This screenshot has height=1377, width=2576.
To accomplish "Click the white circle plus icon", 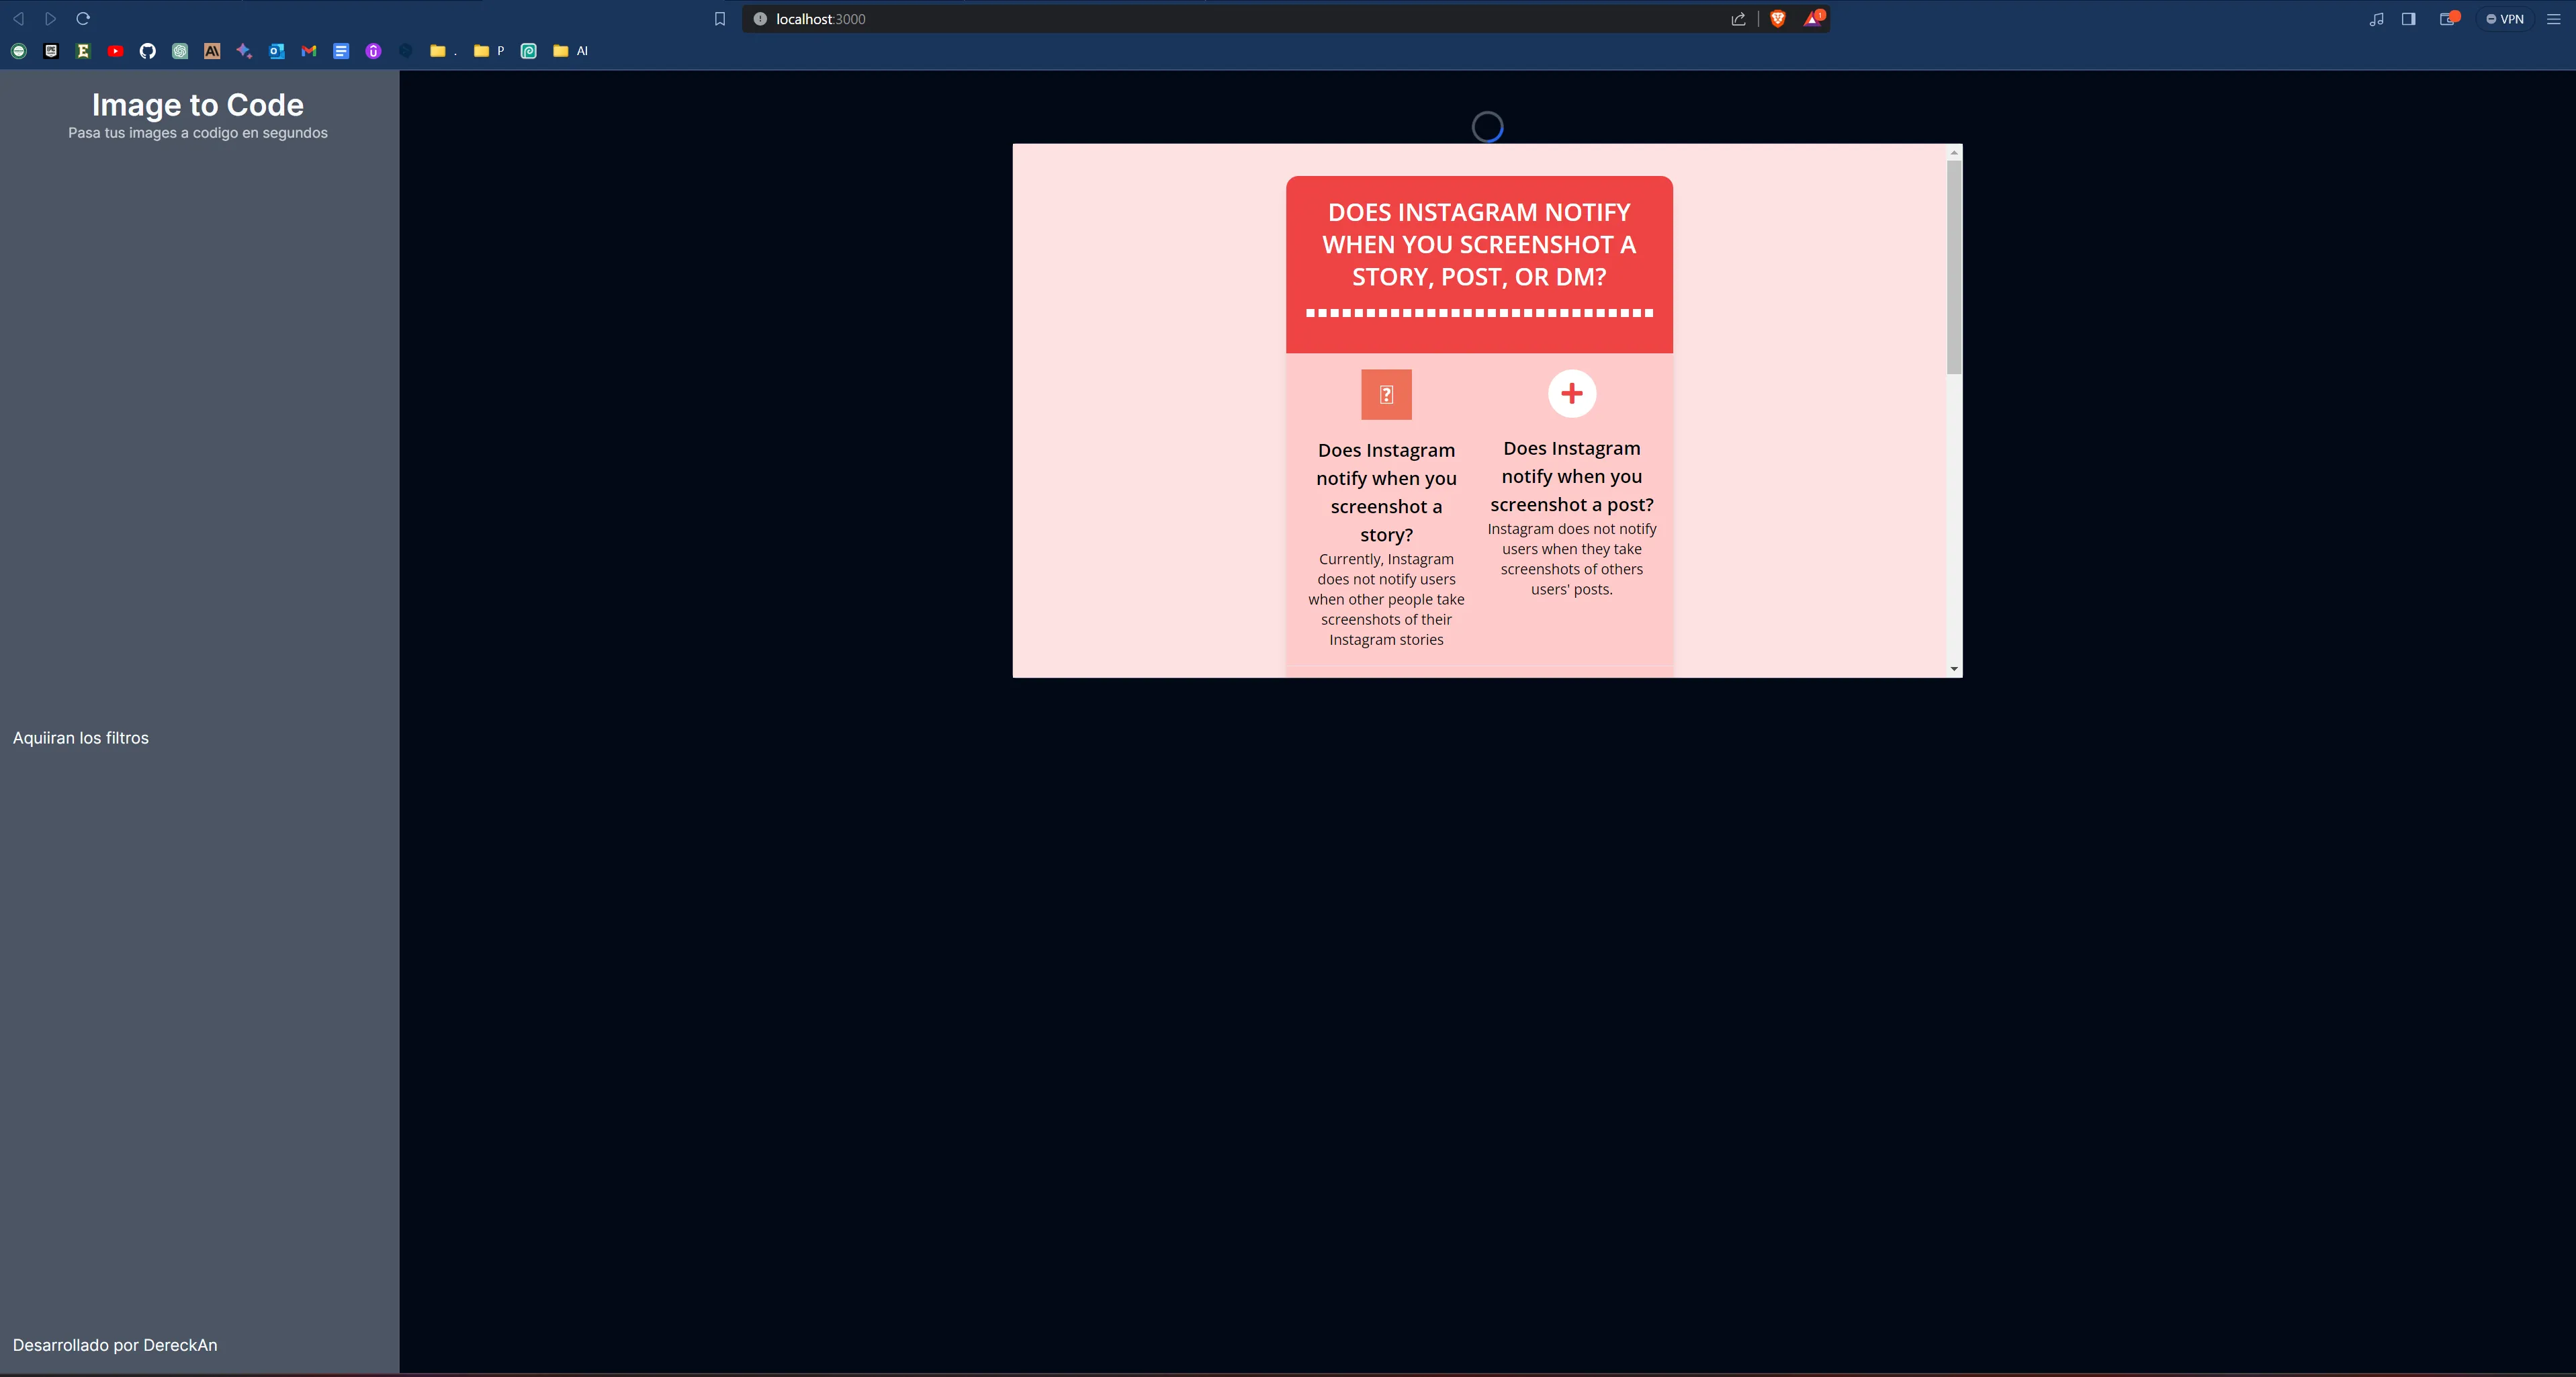I will pyautogui.click(x=1572, y=394).
